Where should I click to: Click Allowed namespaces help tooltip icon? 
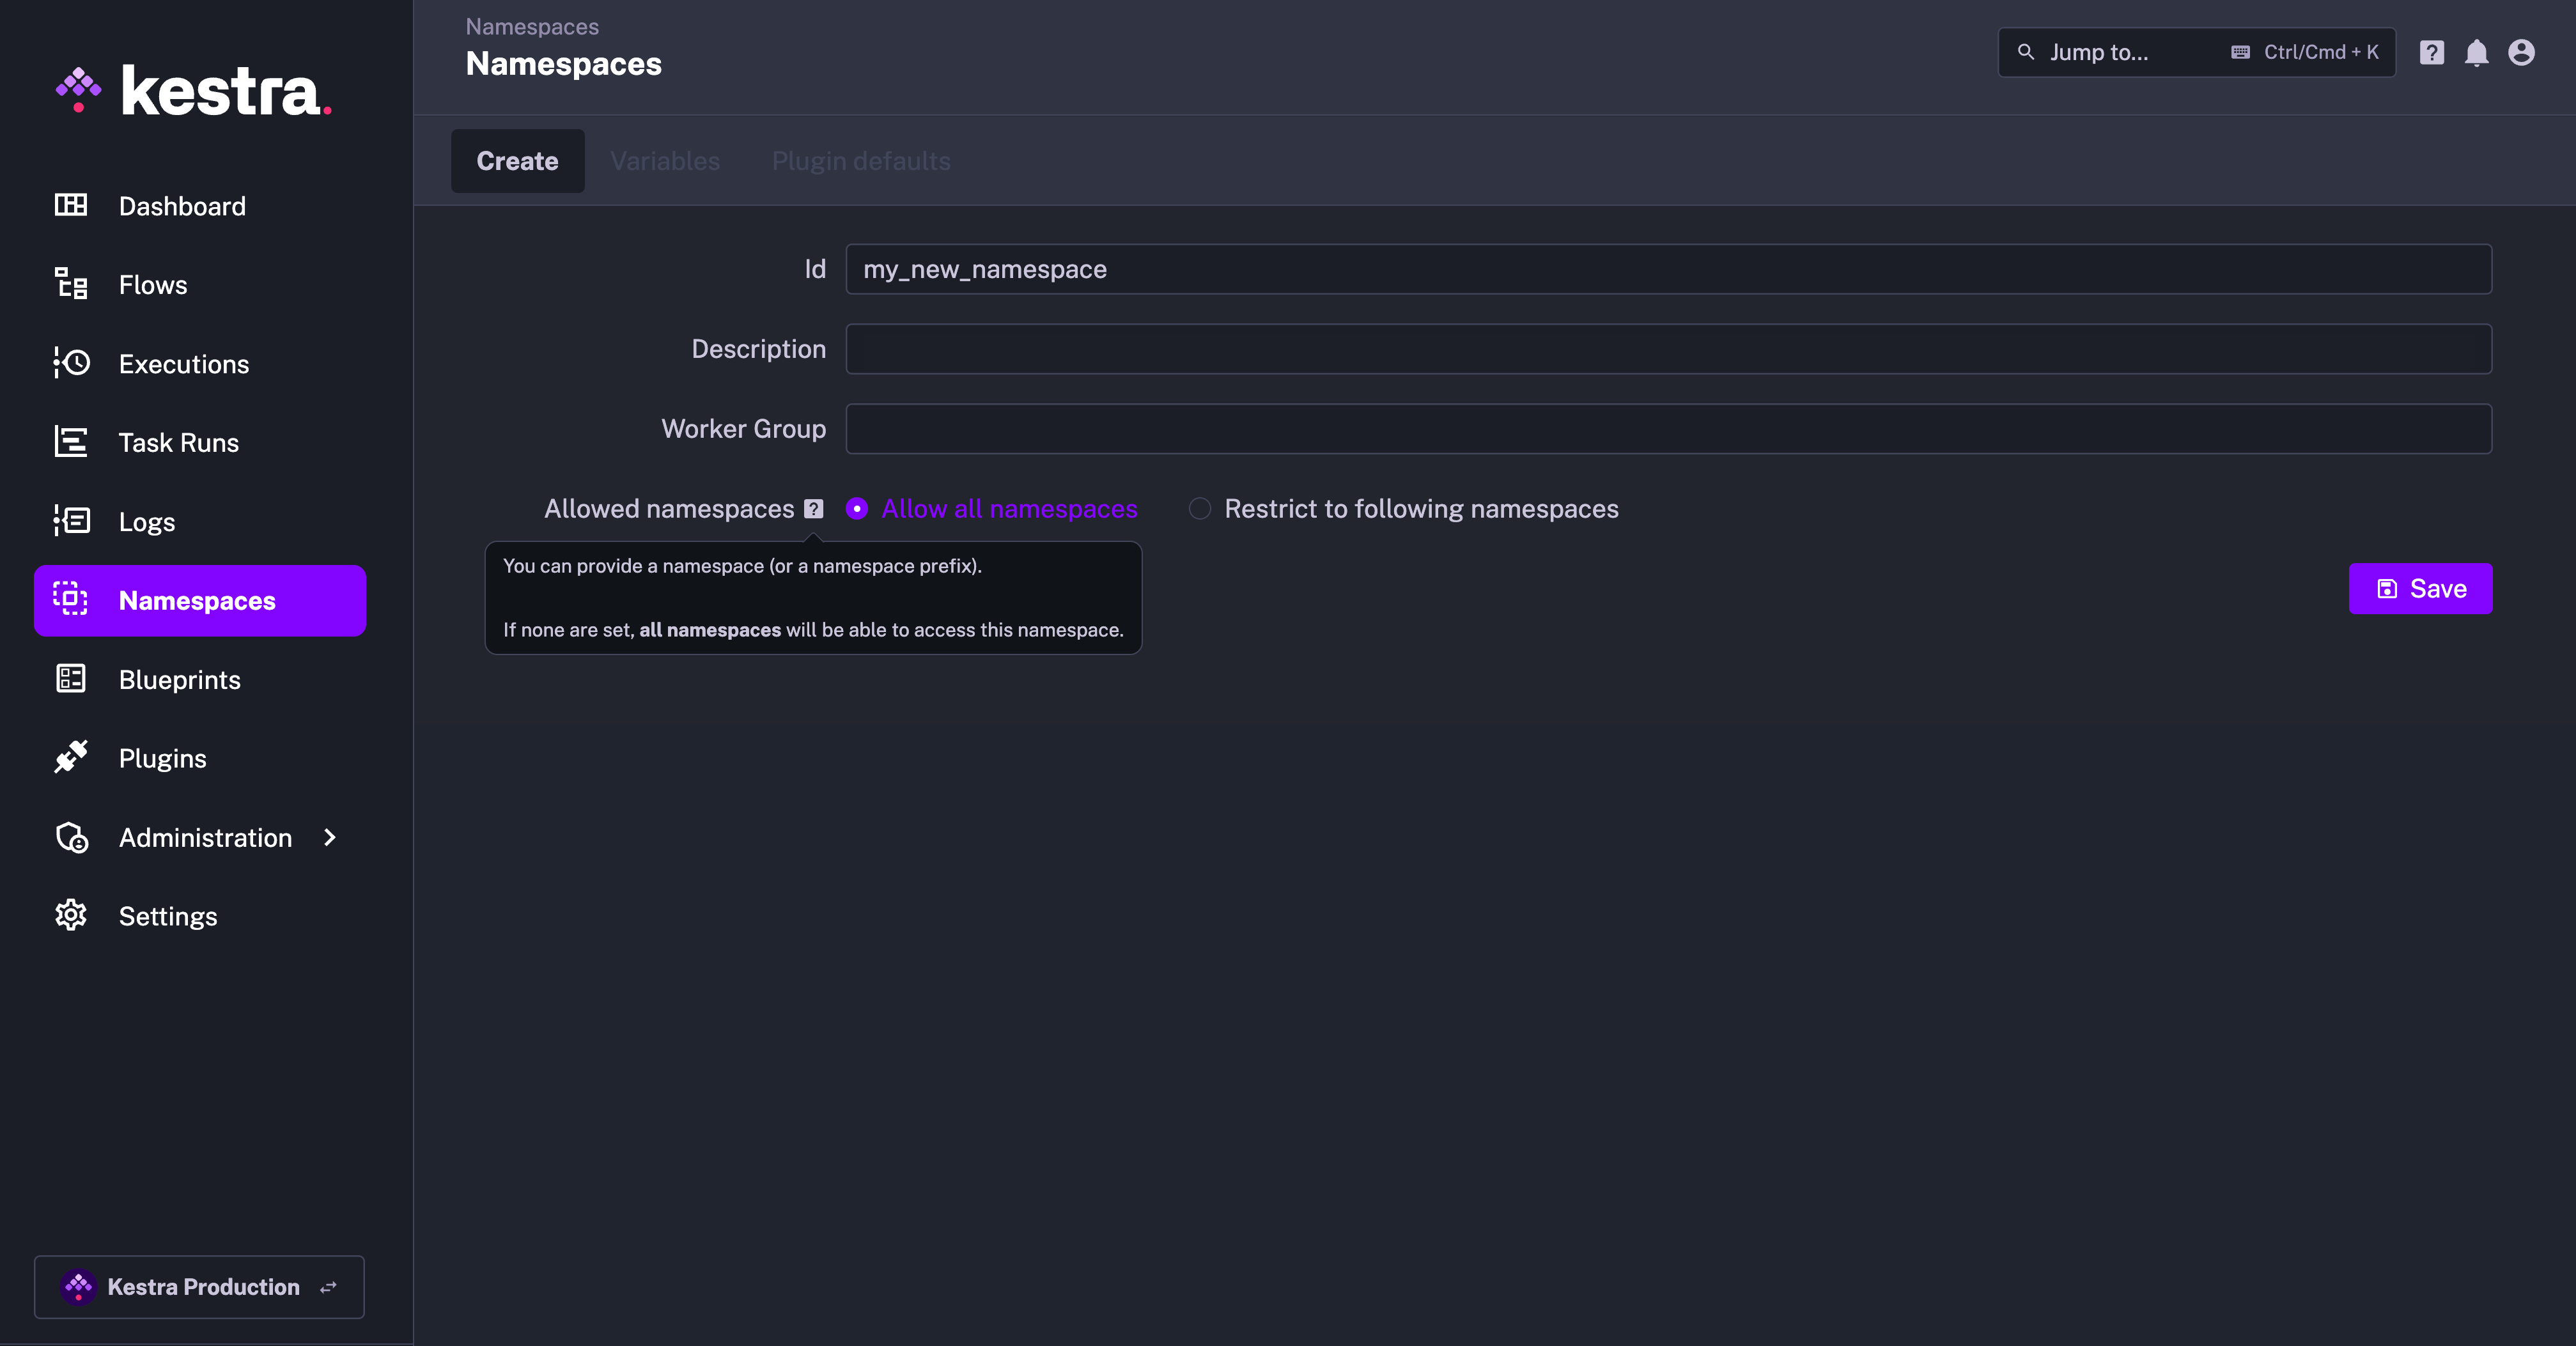pyautogui.click(x=814, y=509)
